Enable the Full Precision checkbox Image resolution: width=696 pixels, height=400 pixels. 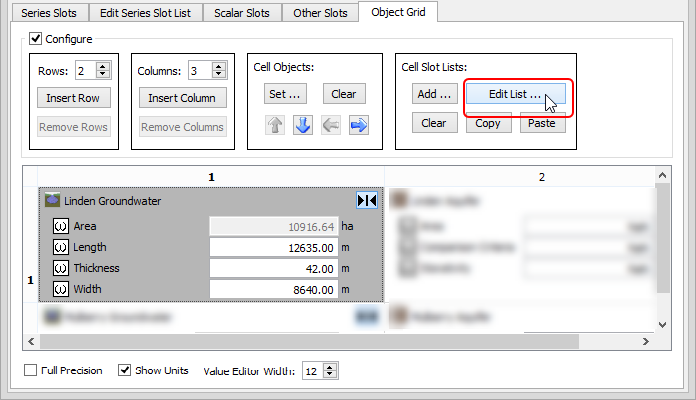point(31,371)
